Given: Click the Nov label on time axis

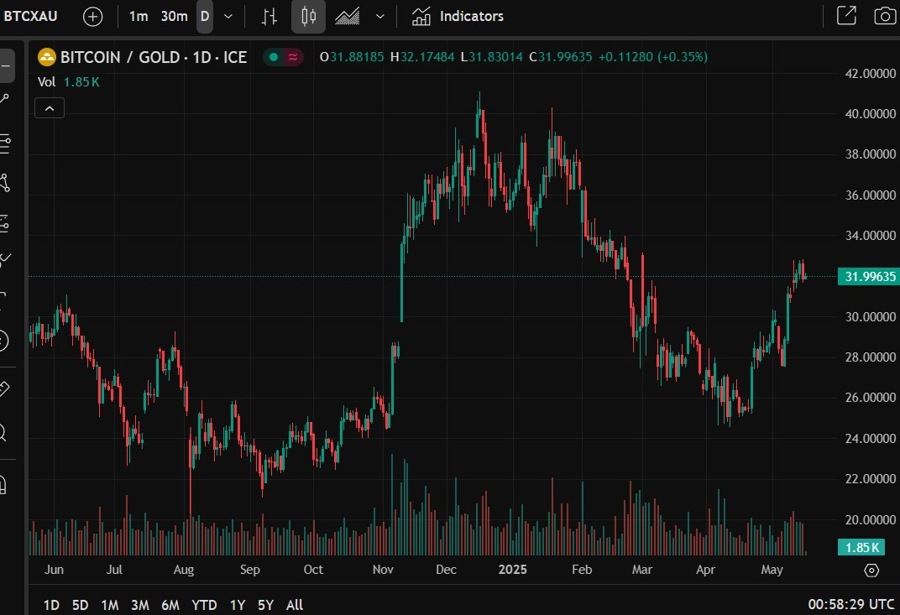Looking at the screenshot, I should (383, 570).
